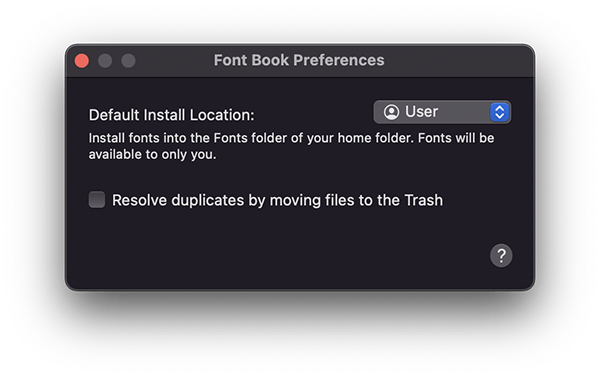Image resolution: width=600 pixels, height=377 pixels.
Task: Select the word User in the location popup
Action: [x=421, y=112]
